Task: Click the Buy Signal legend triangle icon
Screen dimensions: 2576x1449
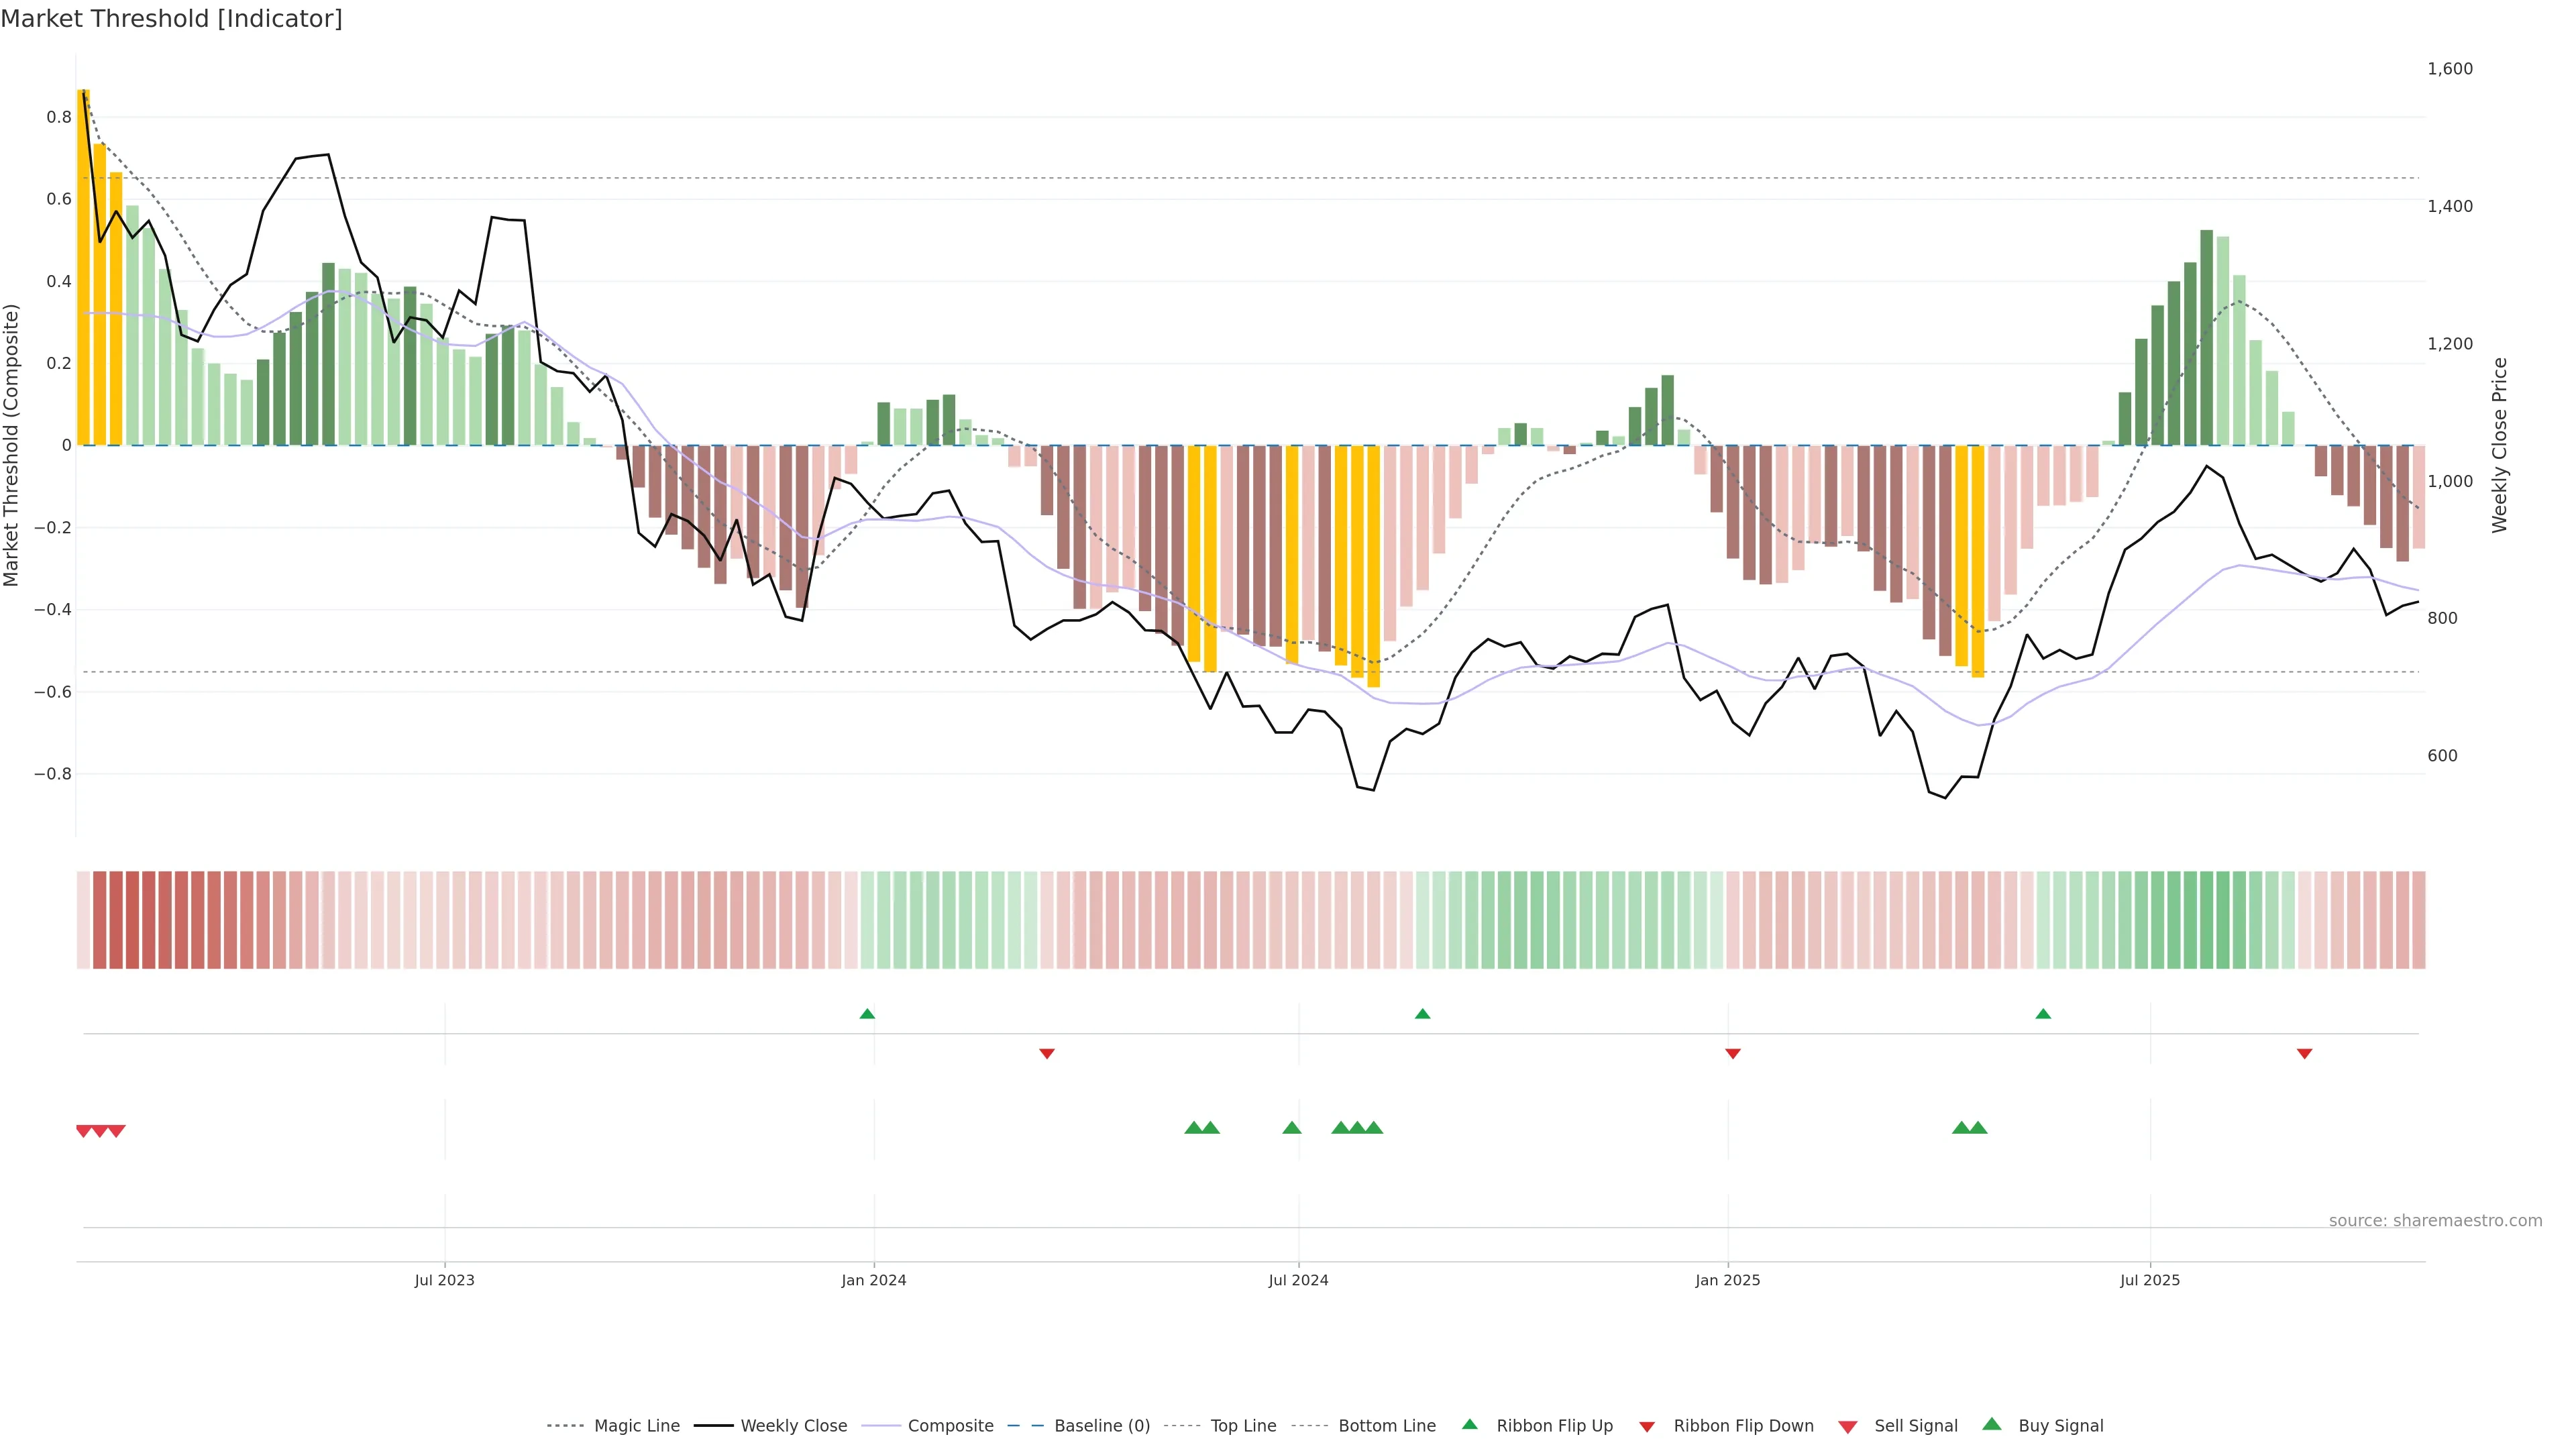Action: click(1992, 1424)
